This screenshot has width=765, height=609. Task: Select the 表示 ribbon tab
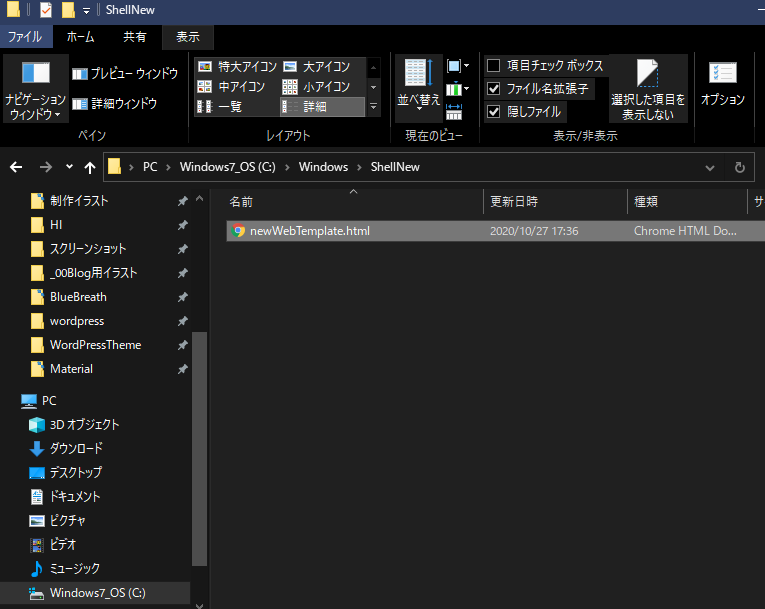click(188, 37)
